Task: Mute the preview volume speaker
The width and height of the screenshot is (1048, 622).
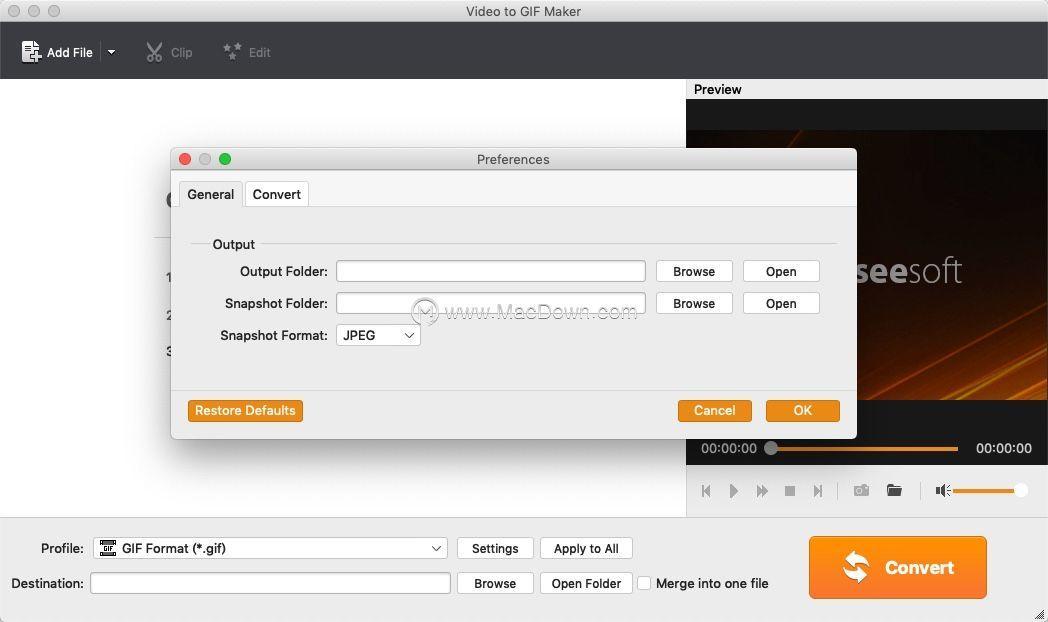Action: (x=943, y=491)
